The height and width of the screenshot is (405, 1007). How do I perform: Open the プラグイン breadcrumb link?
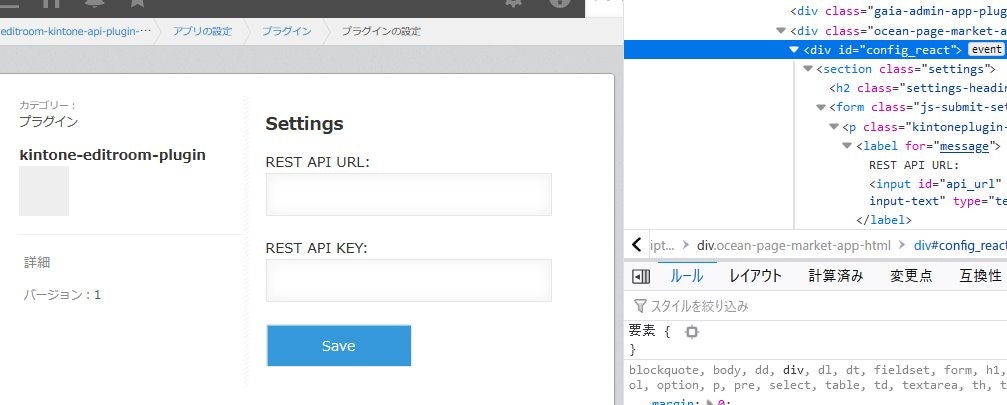point(286,31)
